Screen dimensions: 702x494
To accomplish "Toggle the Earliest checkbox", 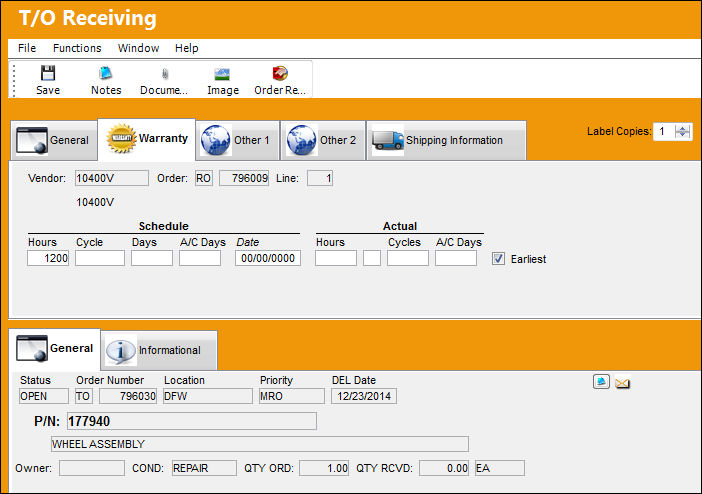I will pyautogui.click(x=498, y=258).
